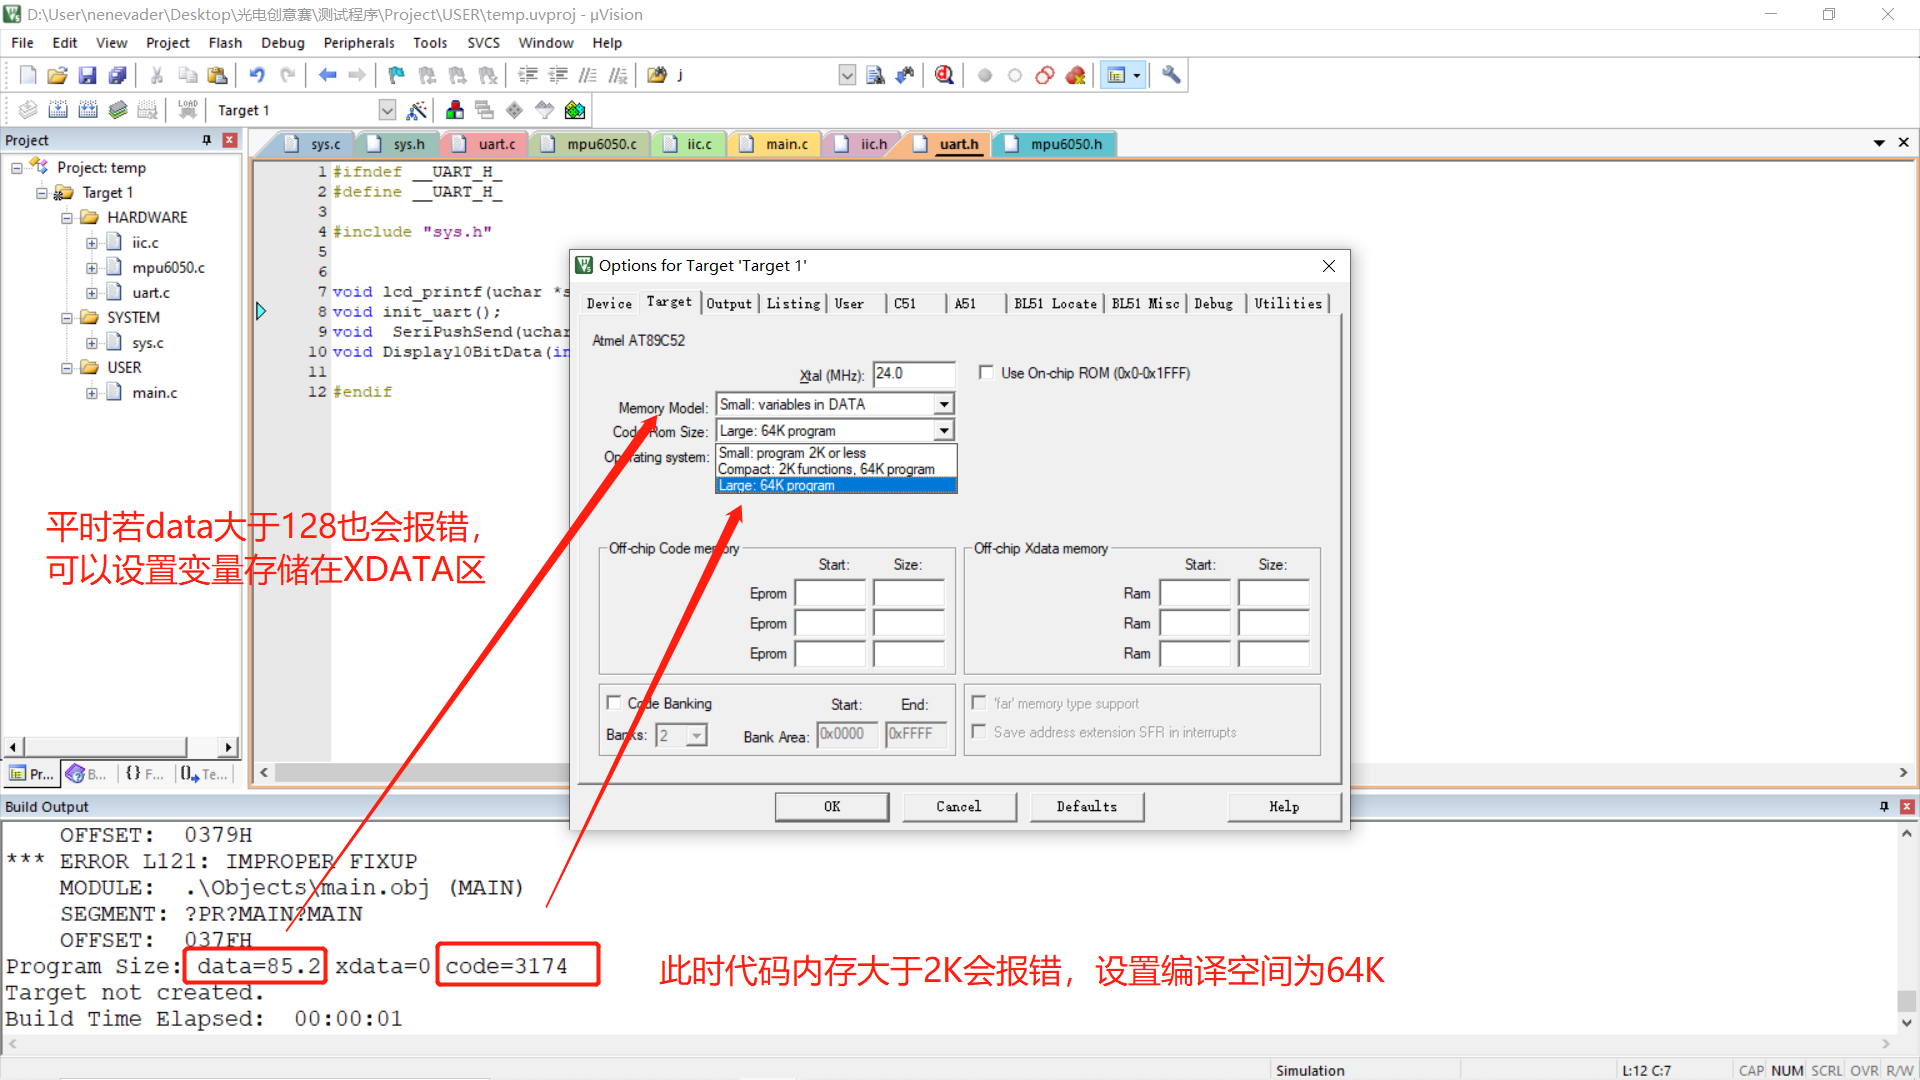Click the first Eprom Start field

click(x=830, y=593)
